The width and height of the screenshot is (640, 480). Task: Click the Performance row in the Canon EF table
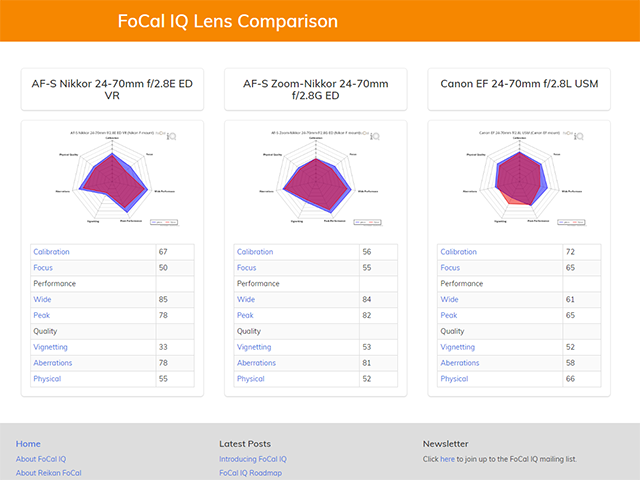click(519, 284)
